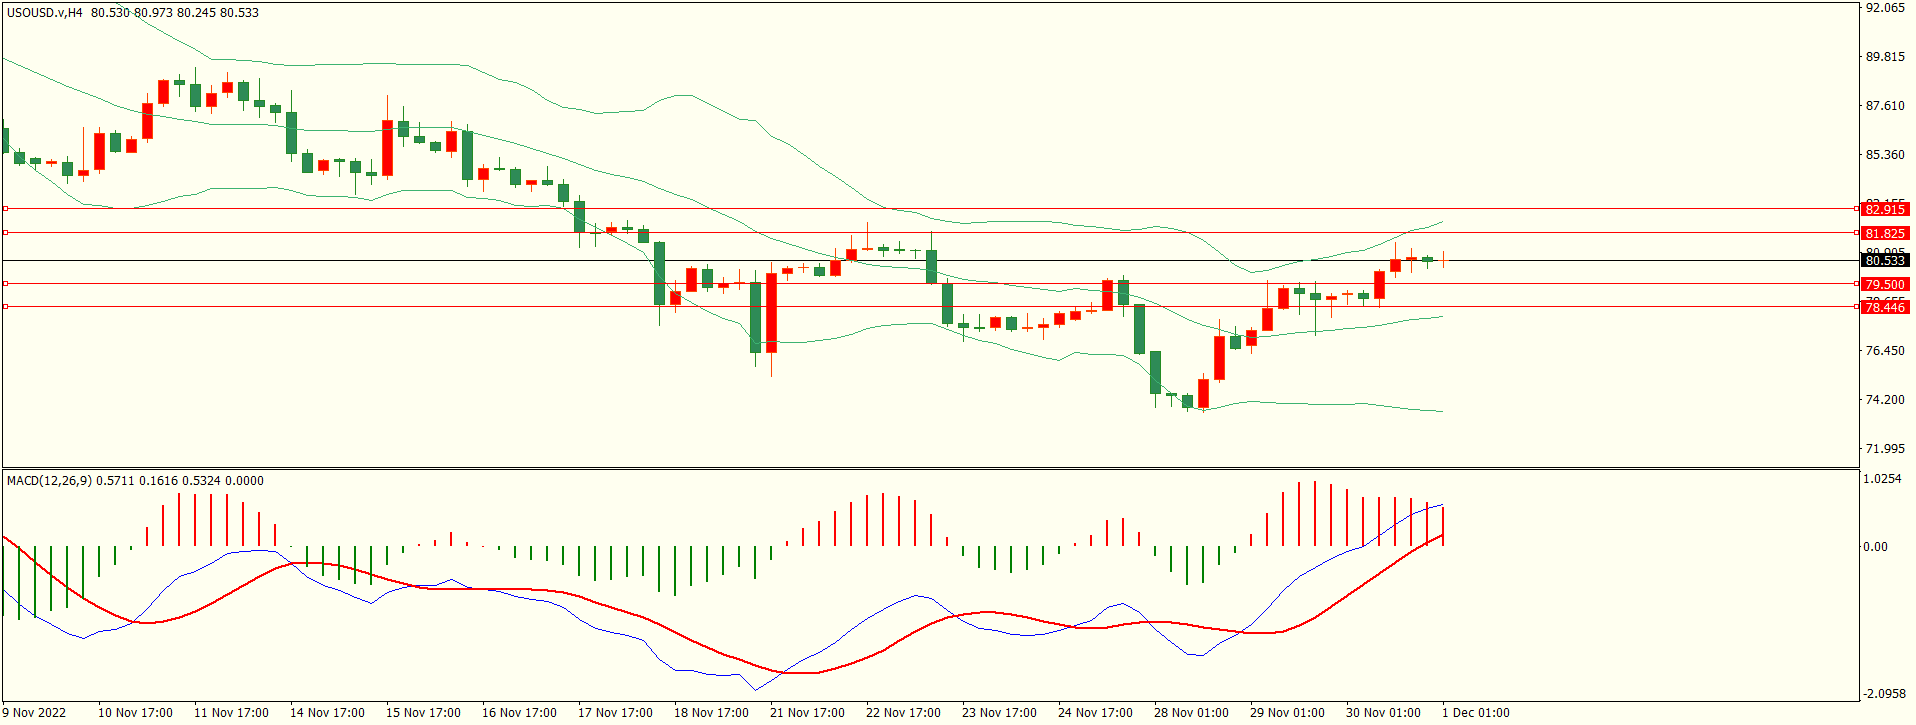Screen dimensions: 1916x725
Task: Click the 22 Nov 17:00 date label
Action: click(903, 713)
